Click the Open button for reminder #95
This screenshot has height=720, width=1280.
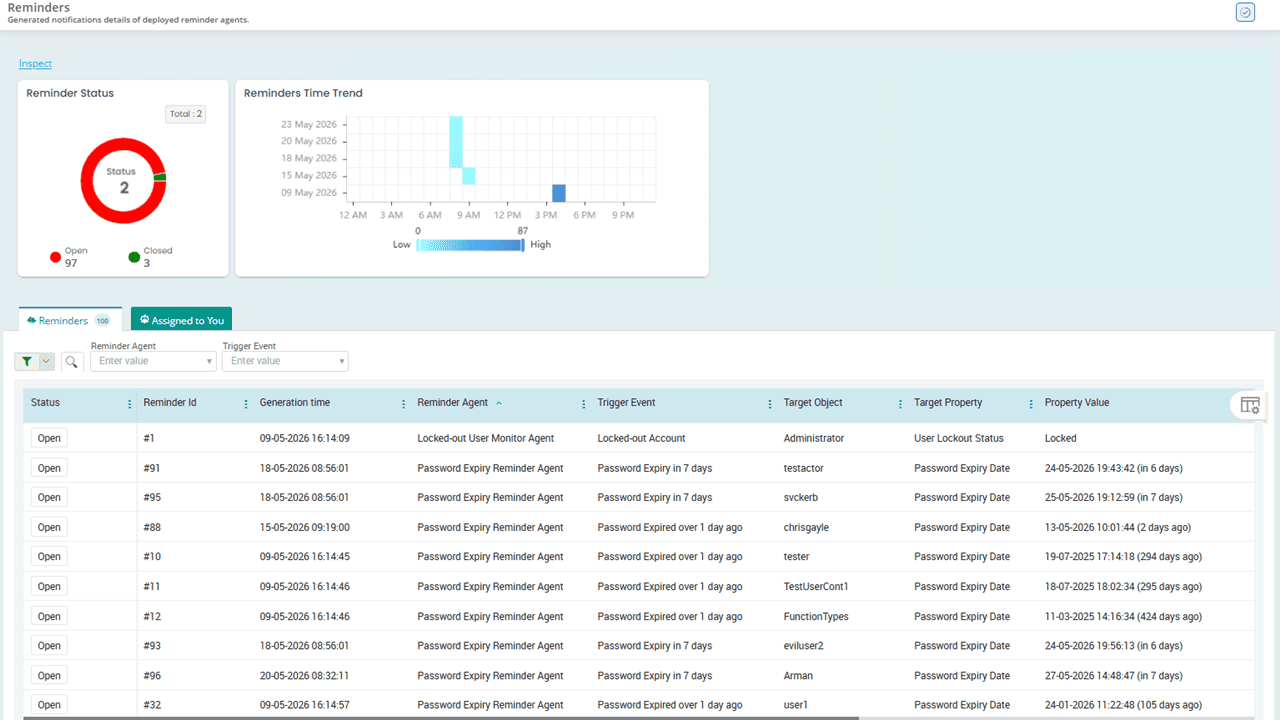pyautogui.click(x=49, y=497)
